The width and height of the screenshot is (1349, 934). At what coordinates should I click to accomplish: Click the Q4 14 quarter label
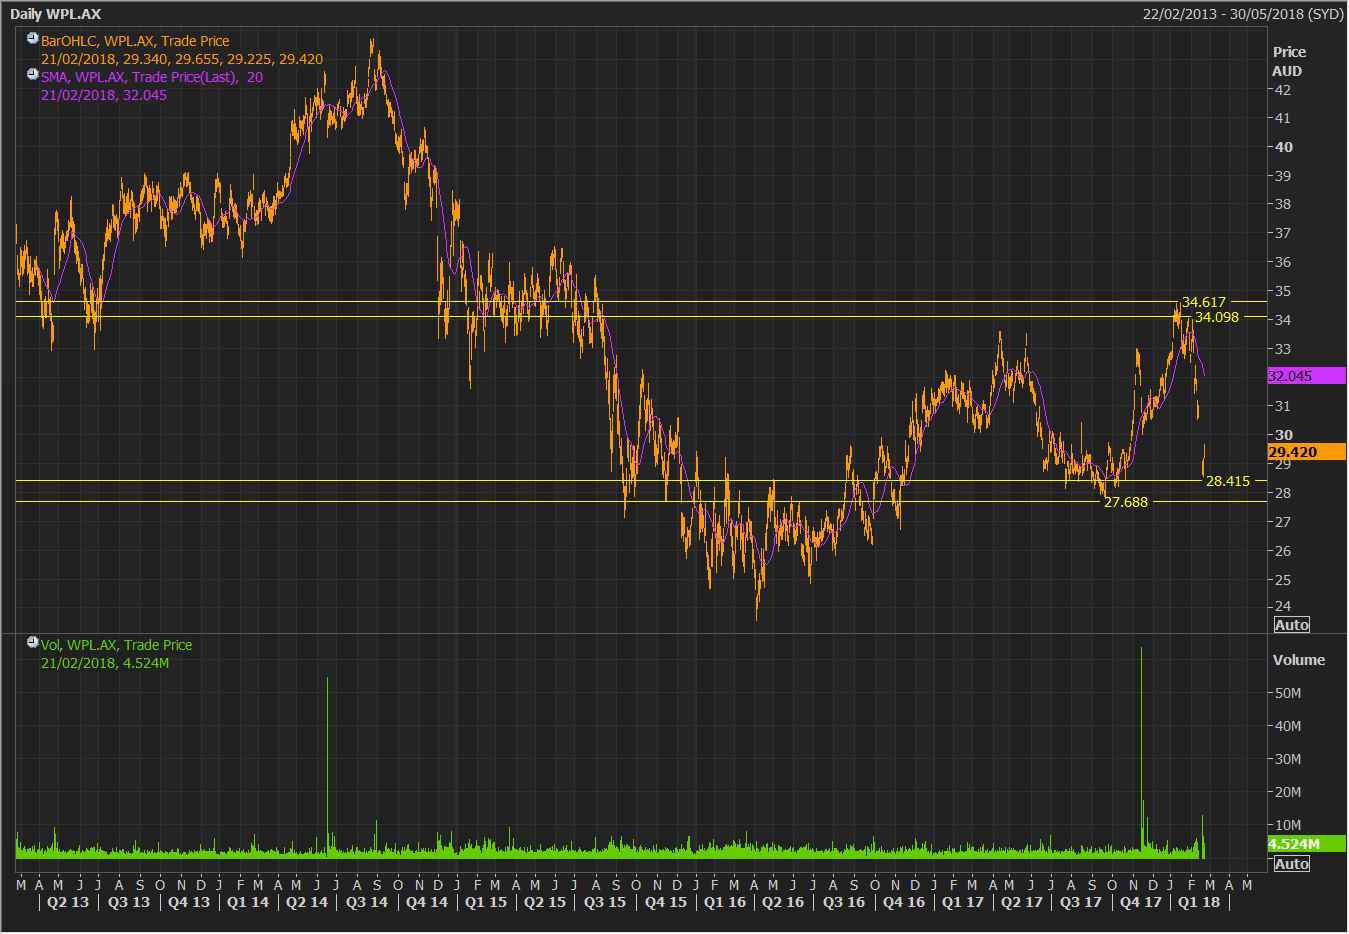pyautogui.click(x=427, y=902)
